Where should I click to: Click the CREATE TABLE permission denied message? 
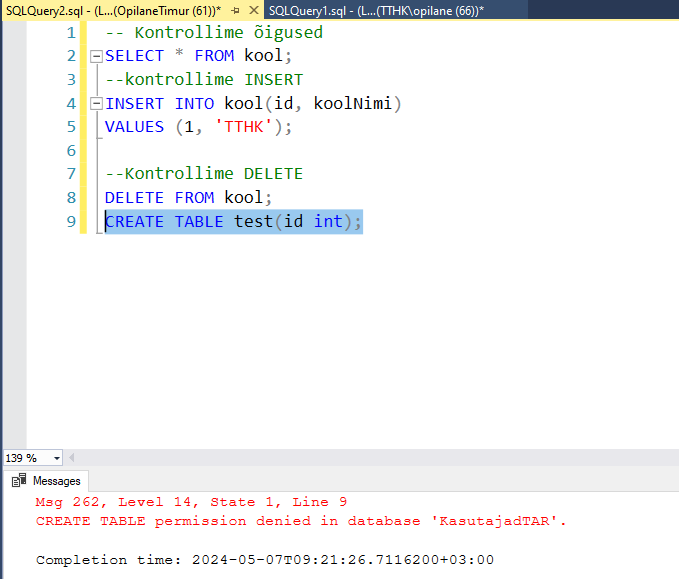pyautogui.click(x=300, y=521)
